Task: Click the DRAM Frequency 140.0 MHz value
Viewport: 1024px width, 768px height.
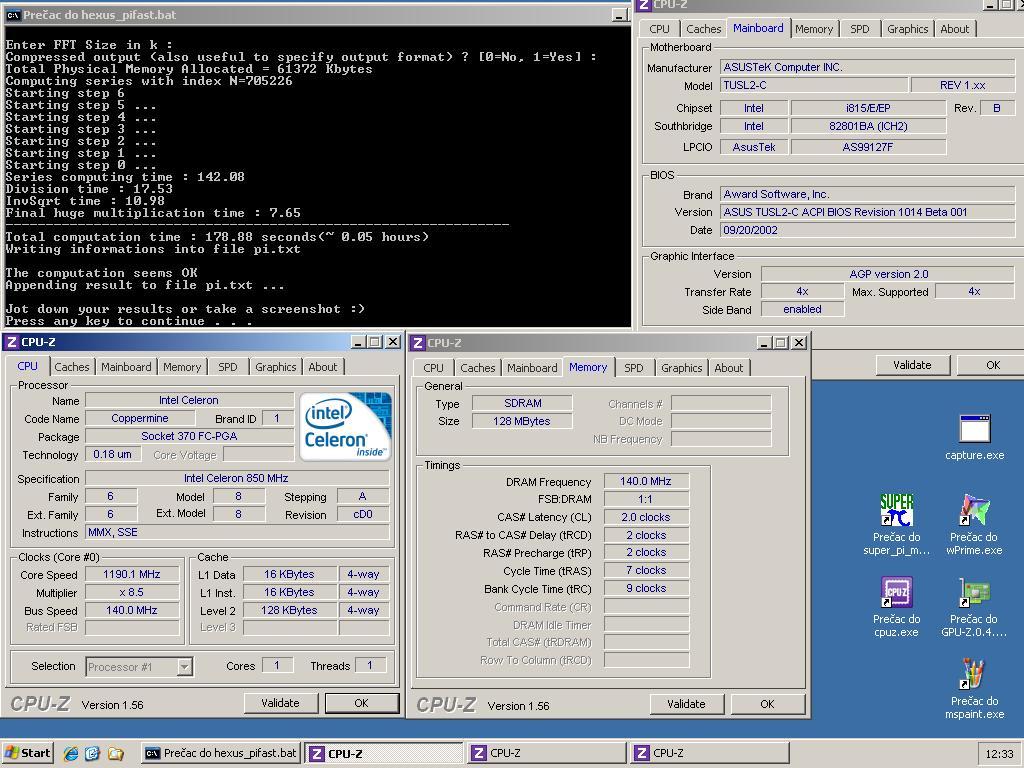Action: (646, 481)
